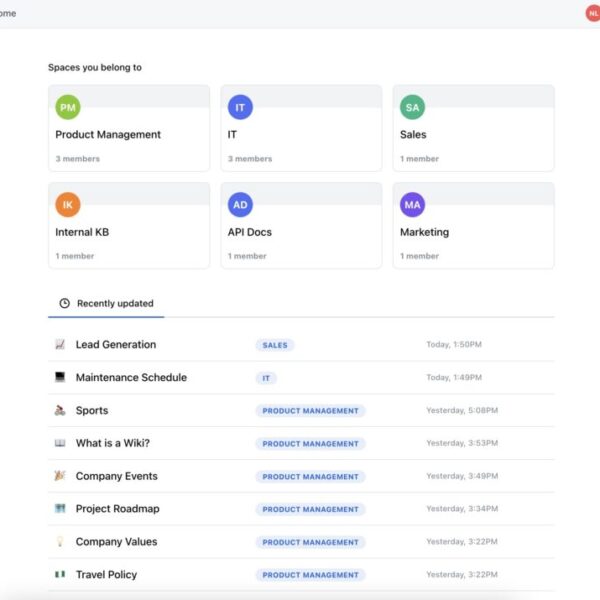Open the Maintenance Schedule page
Image resolution: width=600 pixels, height=600 pixels.
tap(130, 378)
